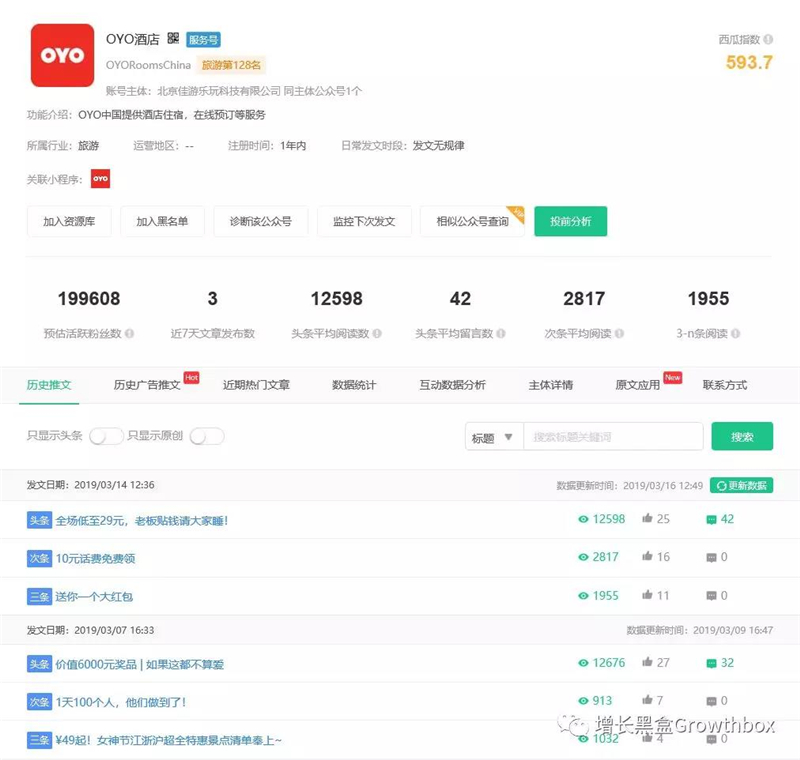800x760 pixels.
Task: Click the thumbs-up icon beside 27 likes
Action: pos(647,662)
